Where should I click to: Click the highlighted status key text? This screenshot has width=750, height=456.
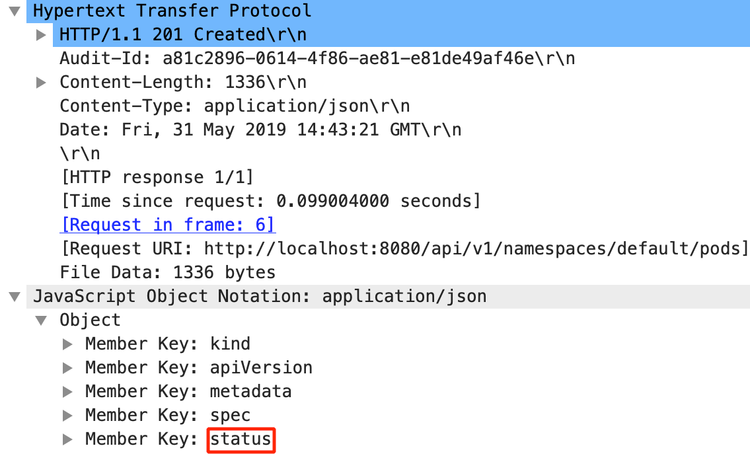(240, 439)
